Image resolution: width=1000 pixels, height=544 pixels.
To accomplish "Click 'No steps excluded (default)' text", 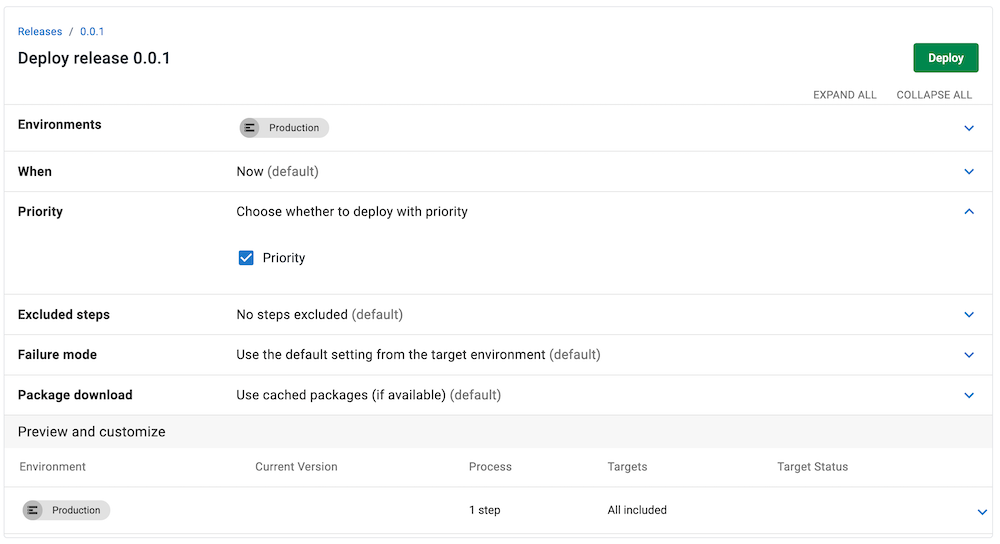I will (x=320, y=314).
